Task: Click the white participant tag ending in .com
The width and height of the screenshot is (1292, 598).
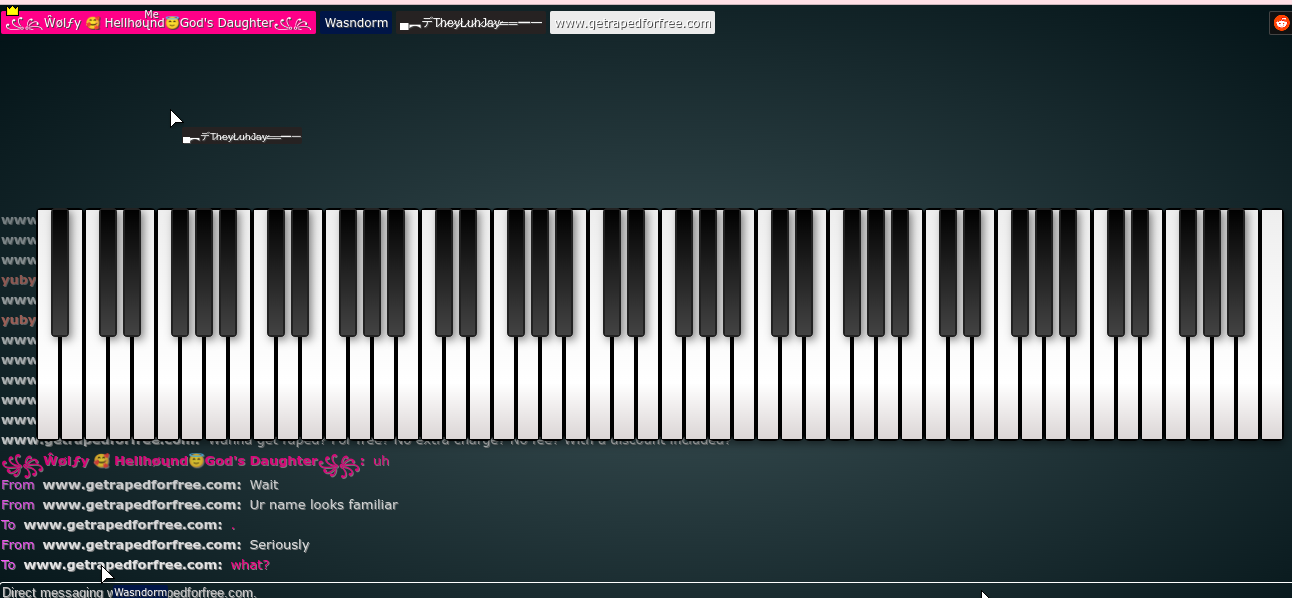Action: click(x=632, y=23)
